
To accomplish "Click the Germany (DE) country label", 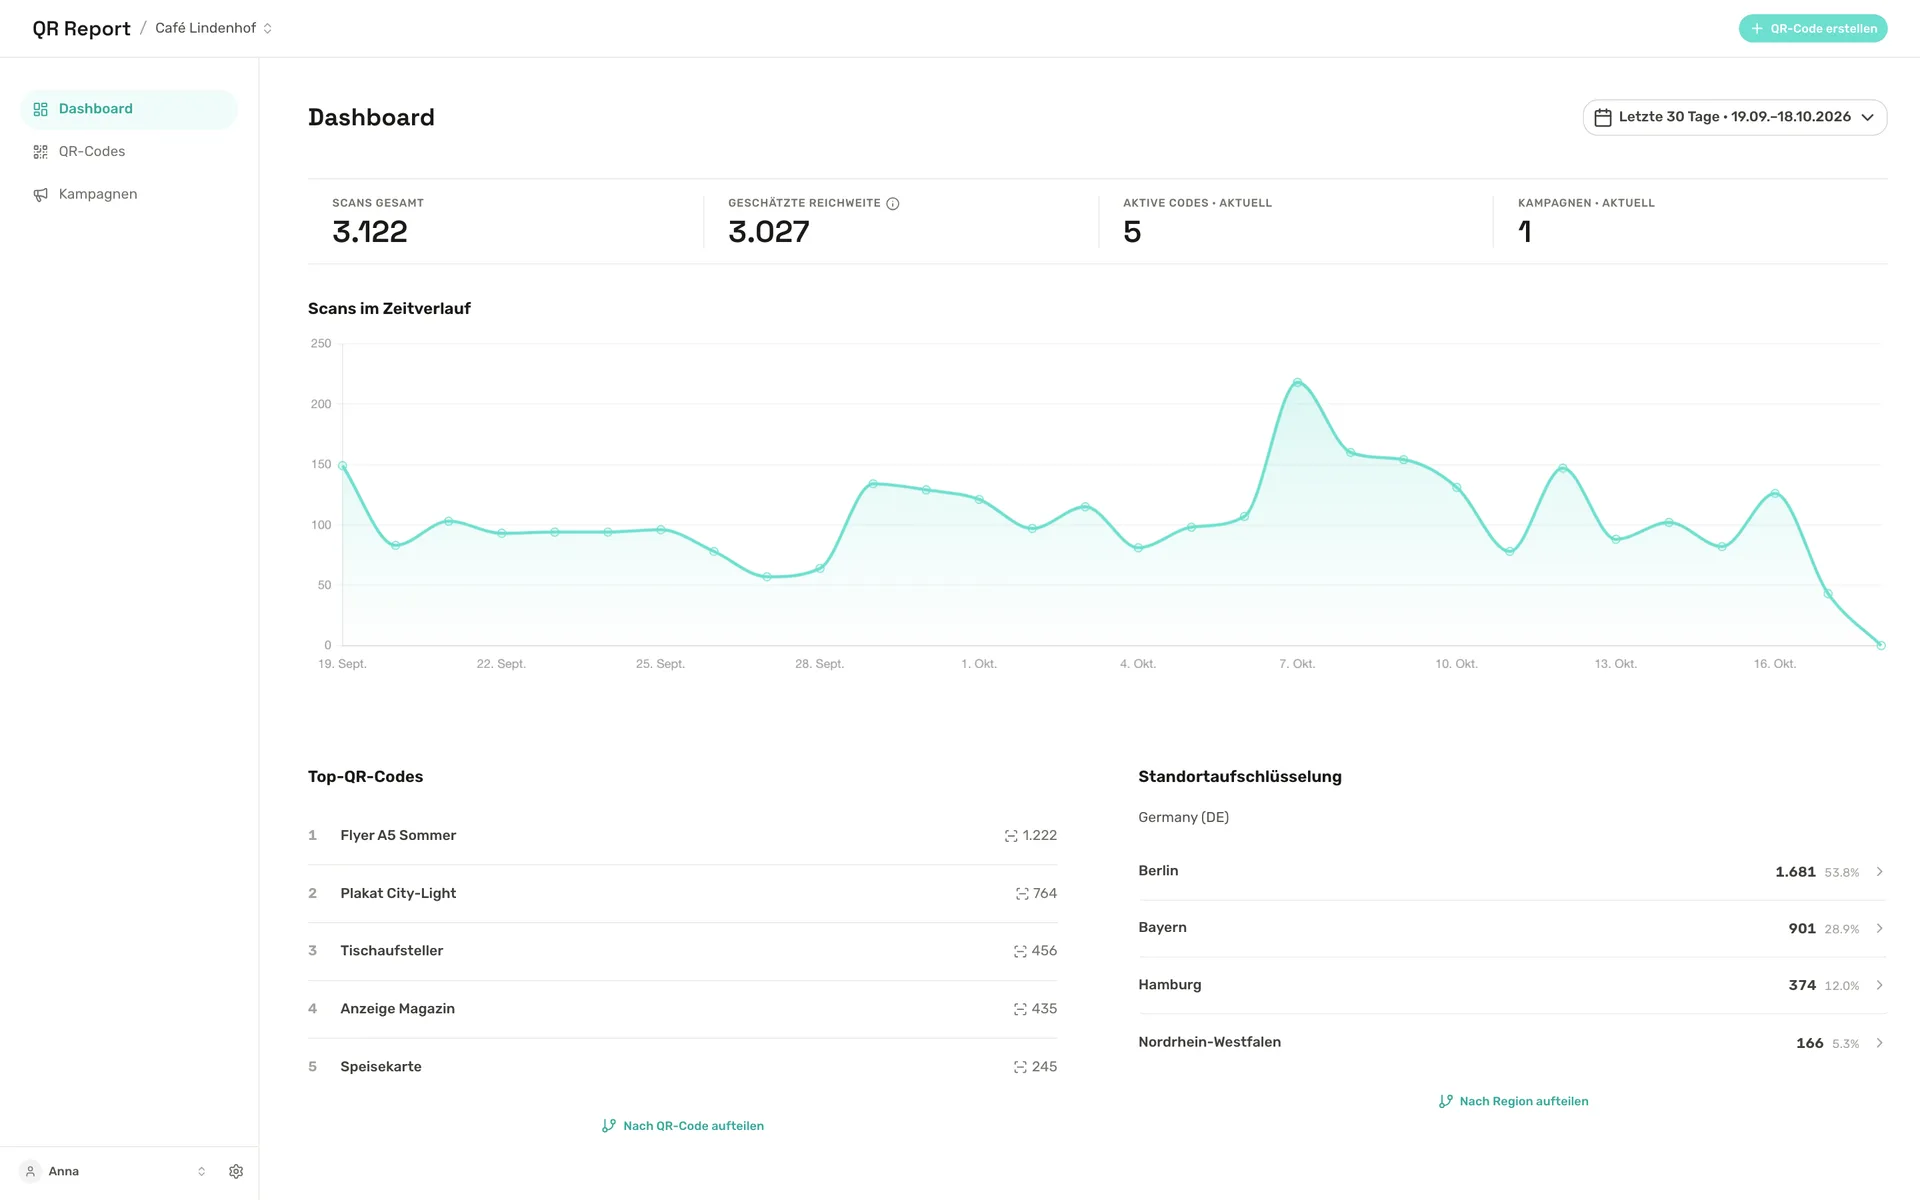I will 1183,817.
